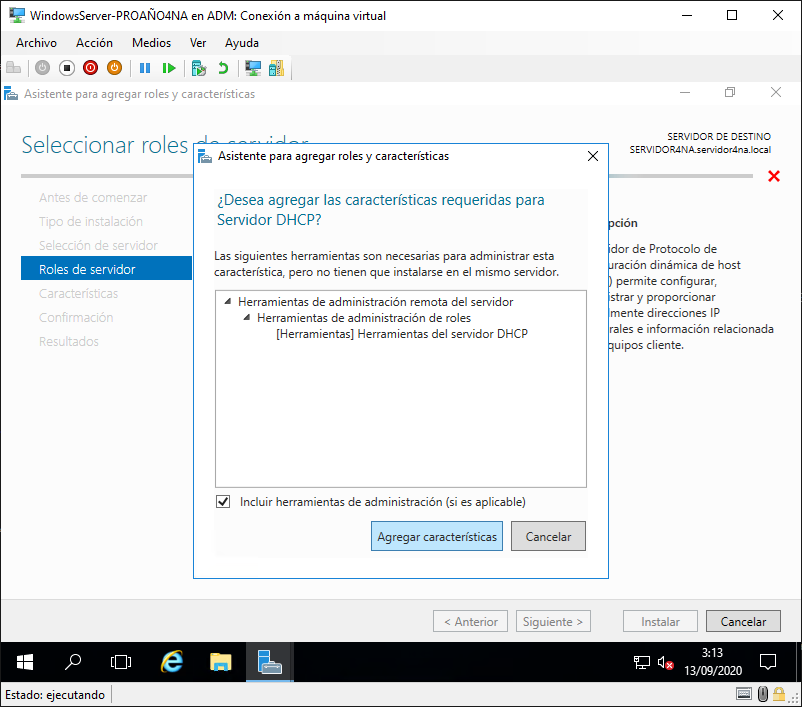Open File Explorer from taskbar

(x=220, y=662)
